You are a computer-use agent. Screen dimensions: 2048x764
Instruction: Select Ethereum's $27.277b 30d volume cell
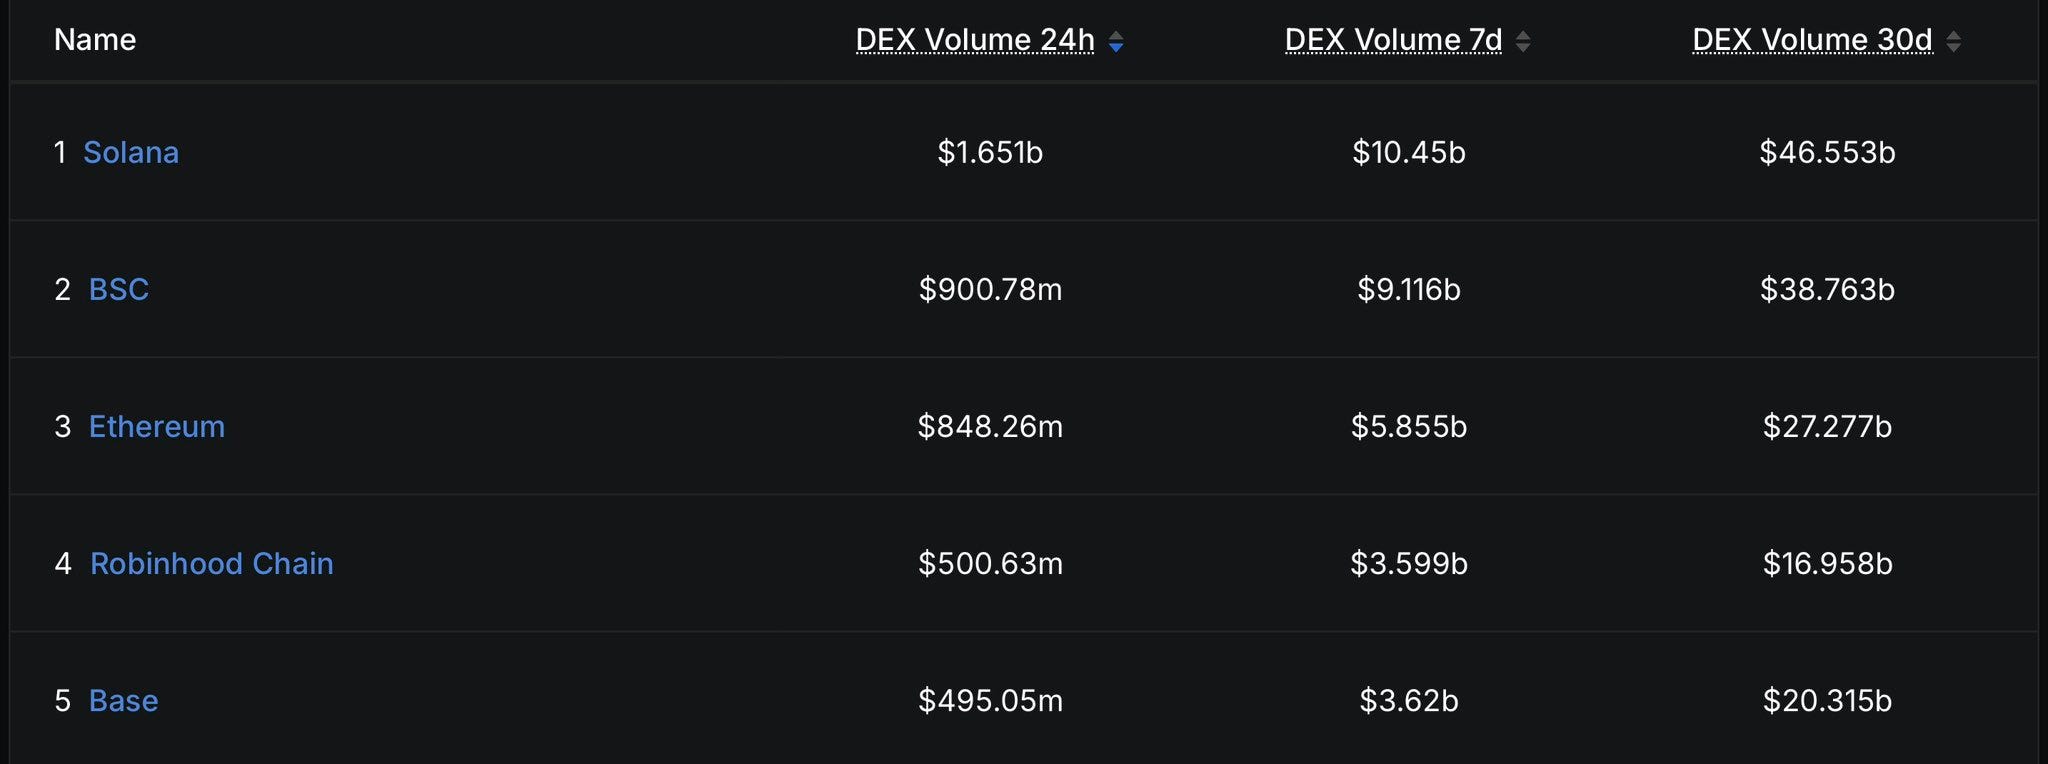pyautogui.click(x=1827, y=426)
